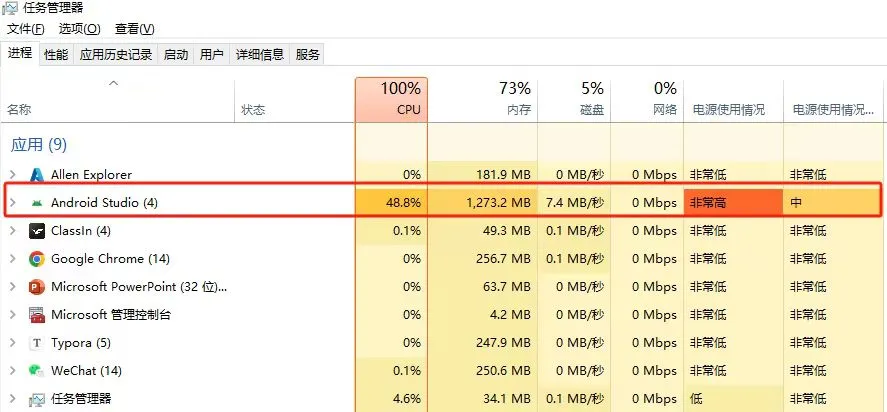Image resolution: width=887 pixels, height=412 pixels.
Task: Click the Typora app icon
Action: [37, 343]
